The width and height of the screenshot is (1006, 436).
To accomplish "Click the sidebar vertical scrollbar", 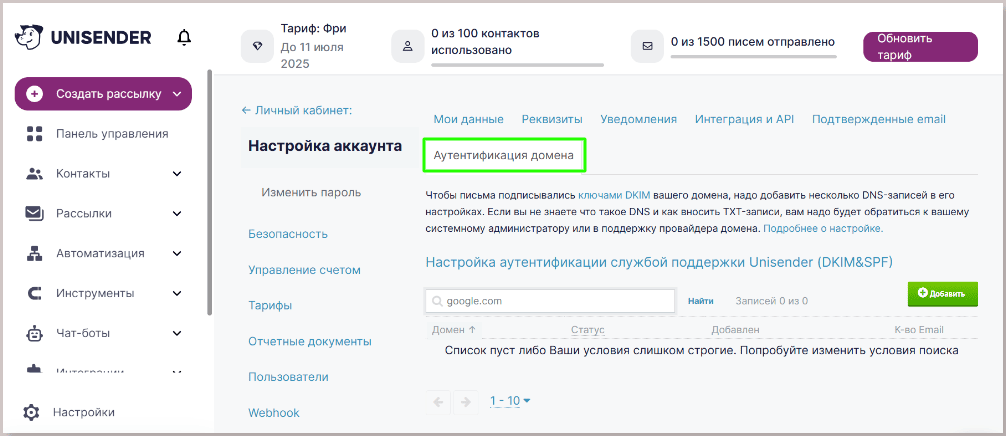I will 209,192.
